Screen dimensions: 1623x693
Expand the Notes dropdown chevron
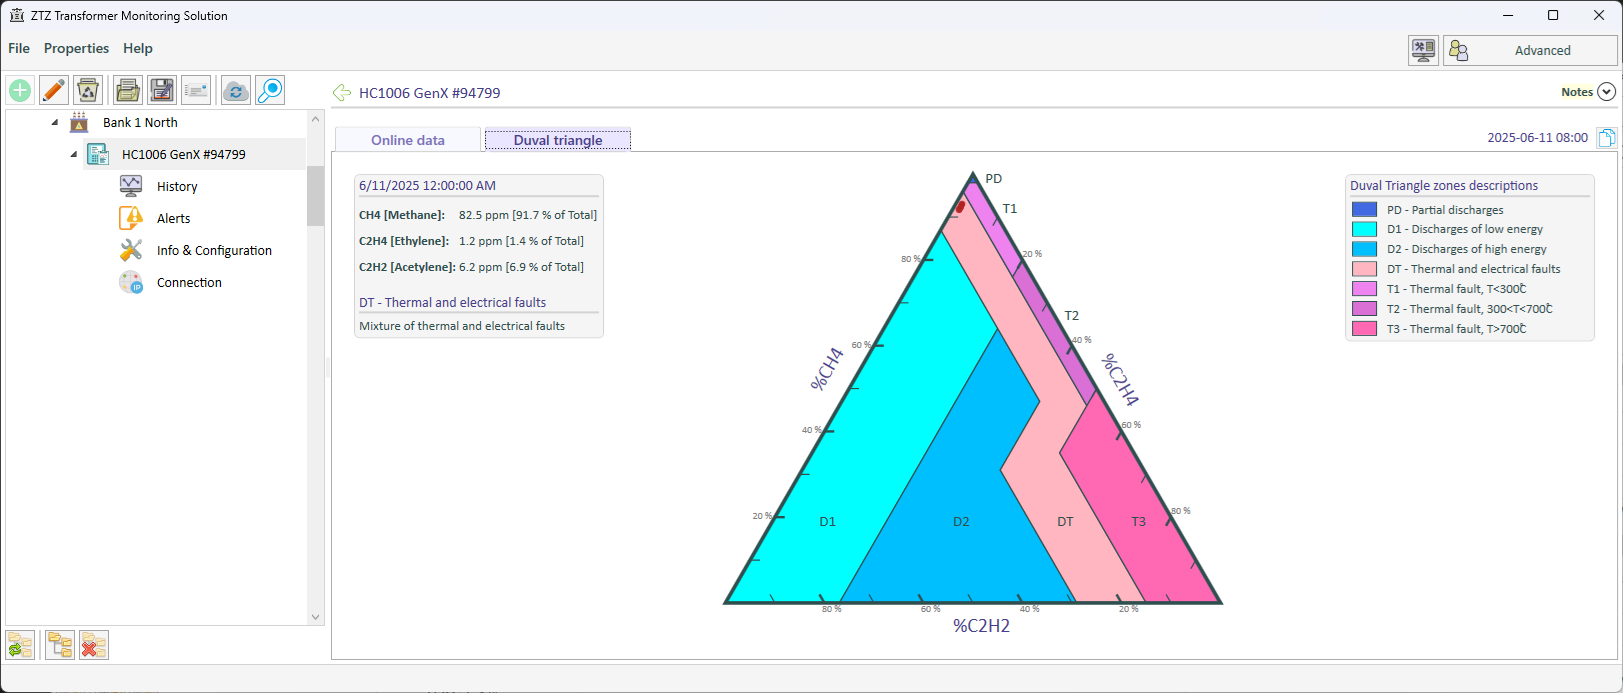pyautogui.click(x=1606, y=92)
